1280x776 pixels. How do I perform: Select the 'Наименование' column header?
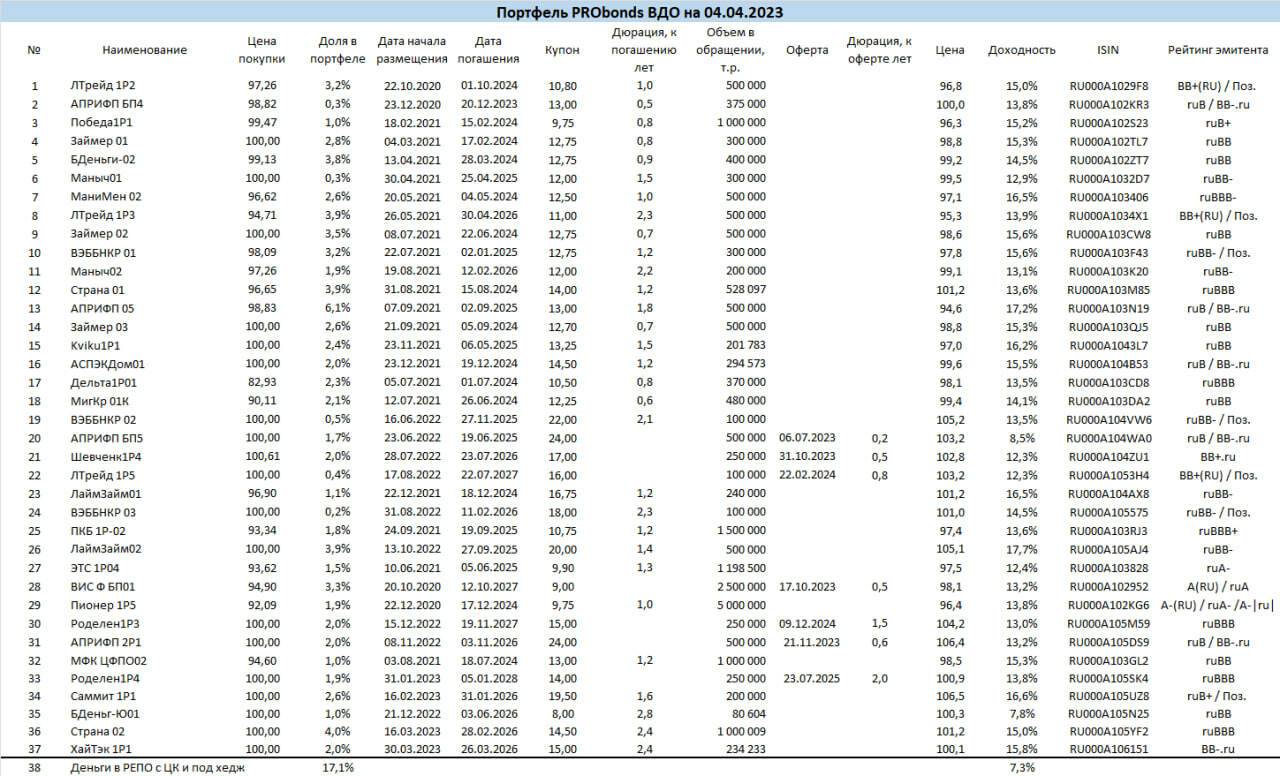[144, 49]
